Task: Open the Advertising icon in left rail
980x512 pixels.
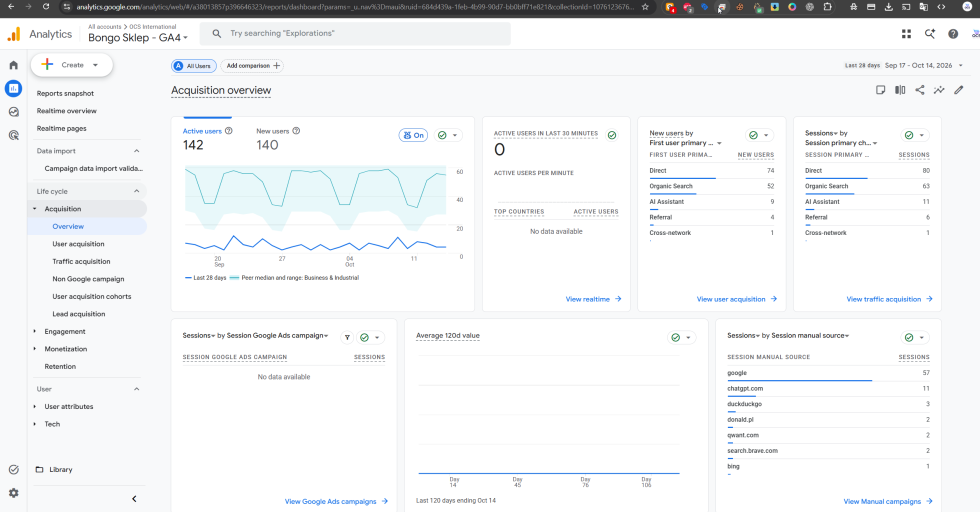Action: [x=14, y=135]
